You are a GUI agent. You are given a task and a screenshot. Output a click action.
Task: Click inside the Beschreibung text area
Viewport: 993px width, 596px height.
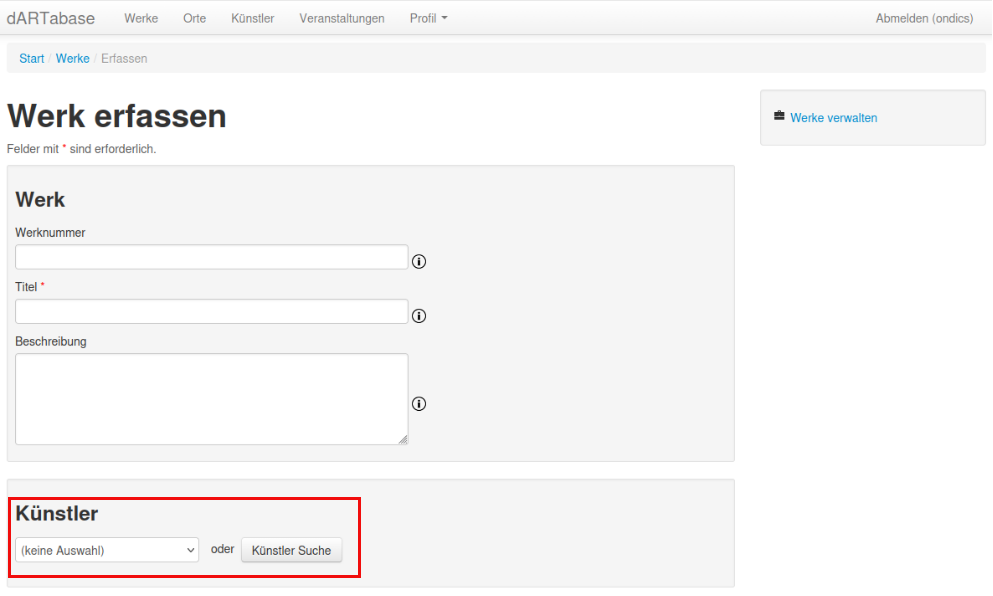coord(211,398)
